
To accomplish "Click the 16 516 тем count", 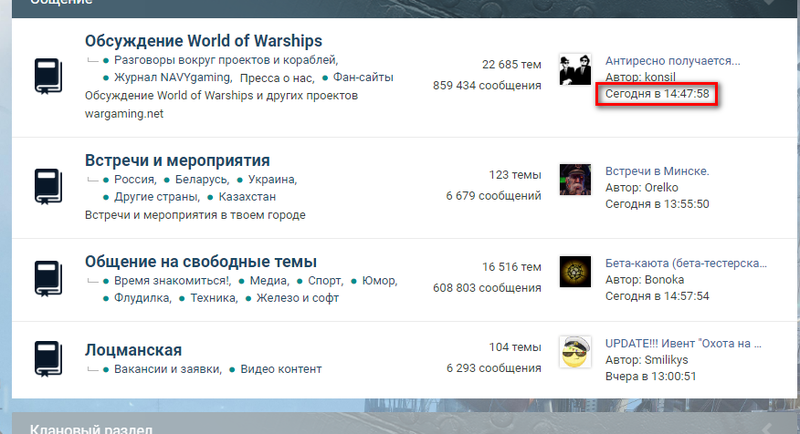I will click(x=512, y=267).
